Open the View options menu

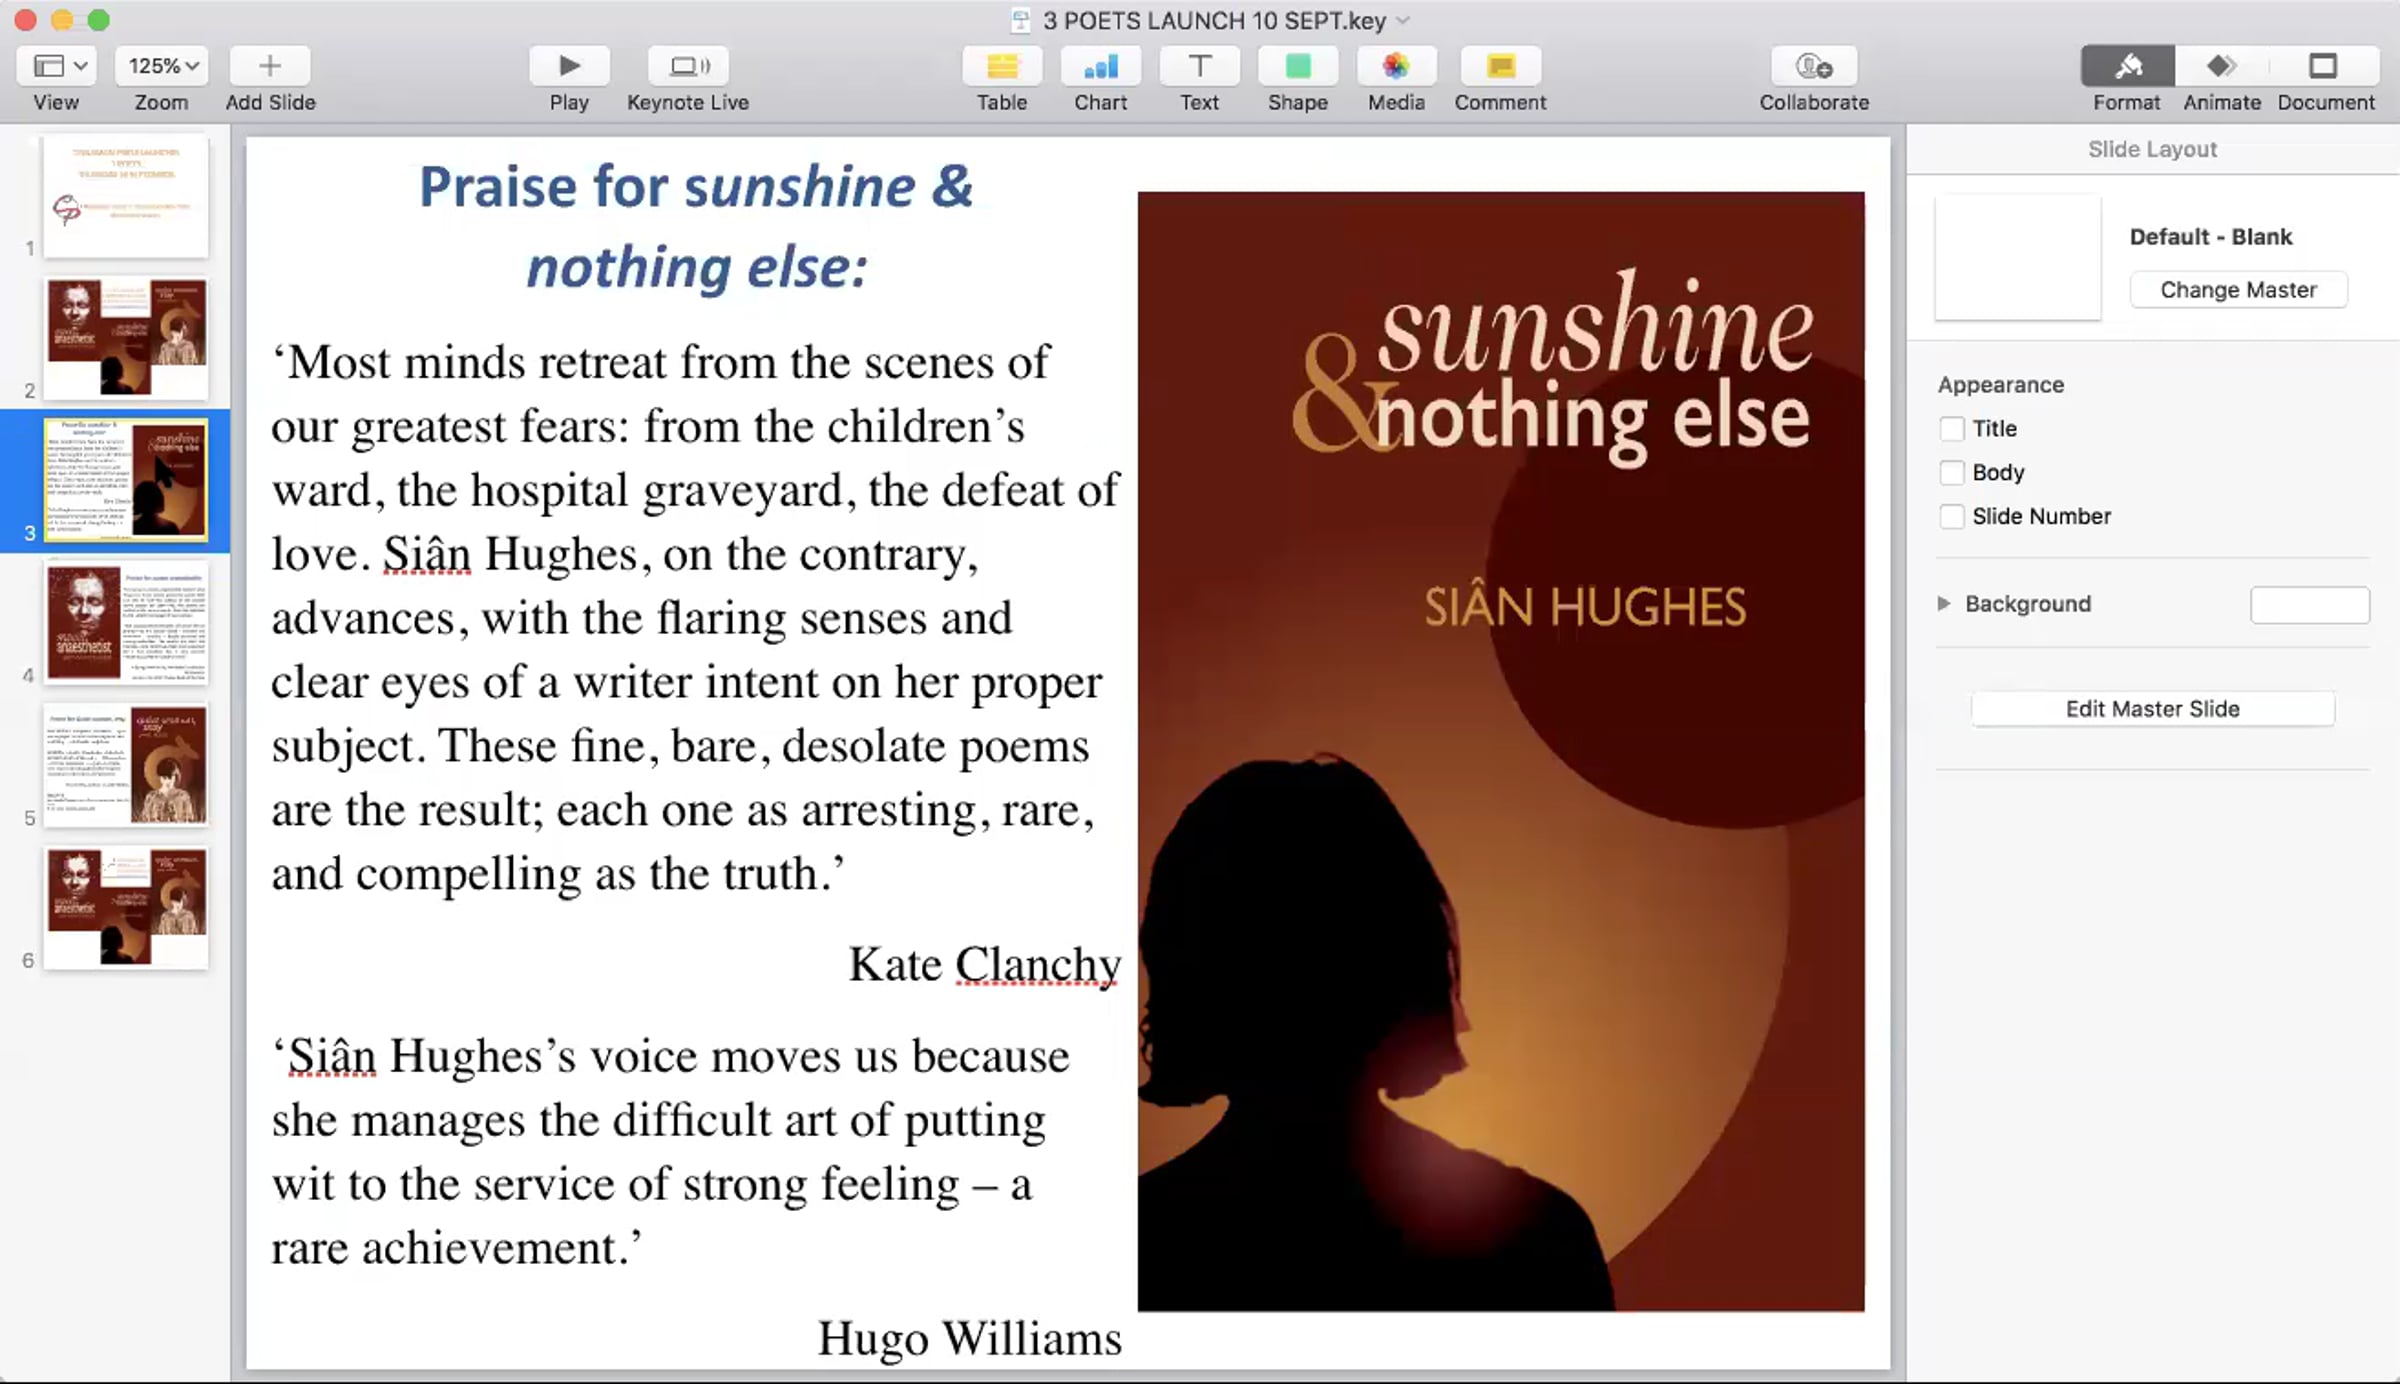coord(56,66)
